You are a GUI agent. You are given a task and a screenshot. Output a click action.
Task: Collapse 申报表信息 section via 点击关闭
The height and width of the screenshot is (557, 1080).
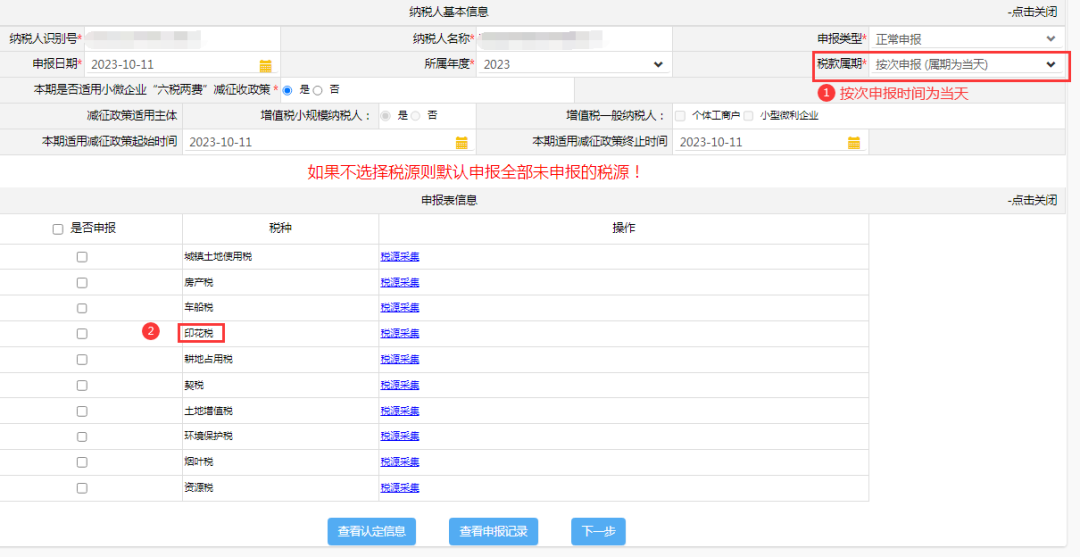1031,200
